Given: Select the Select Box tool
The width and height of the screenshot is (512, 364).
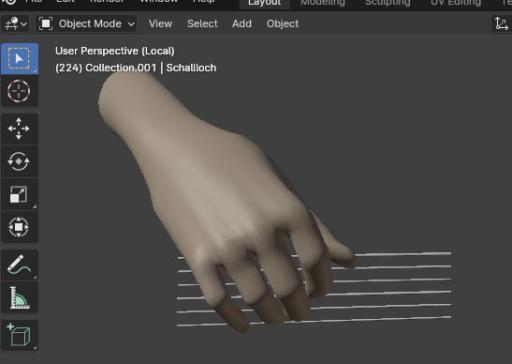Looking at the screenshot, I should [x=19, y=59].
